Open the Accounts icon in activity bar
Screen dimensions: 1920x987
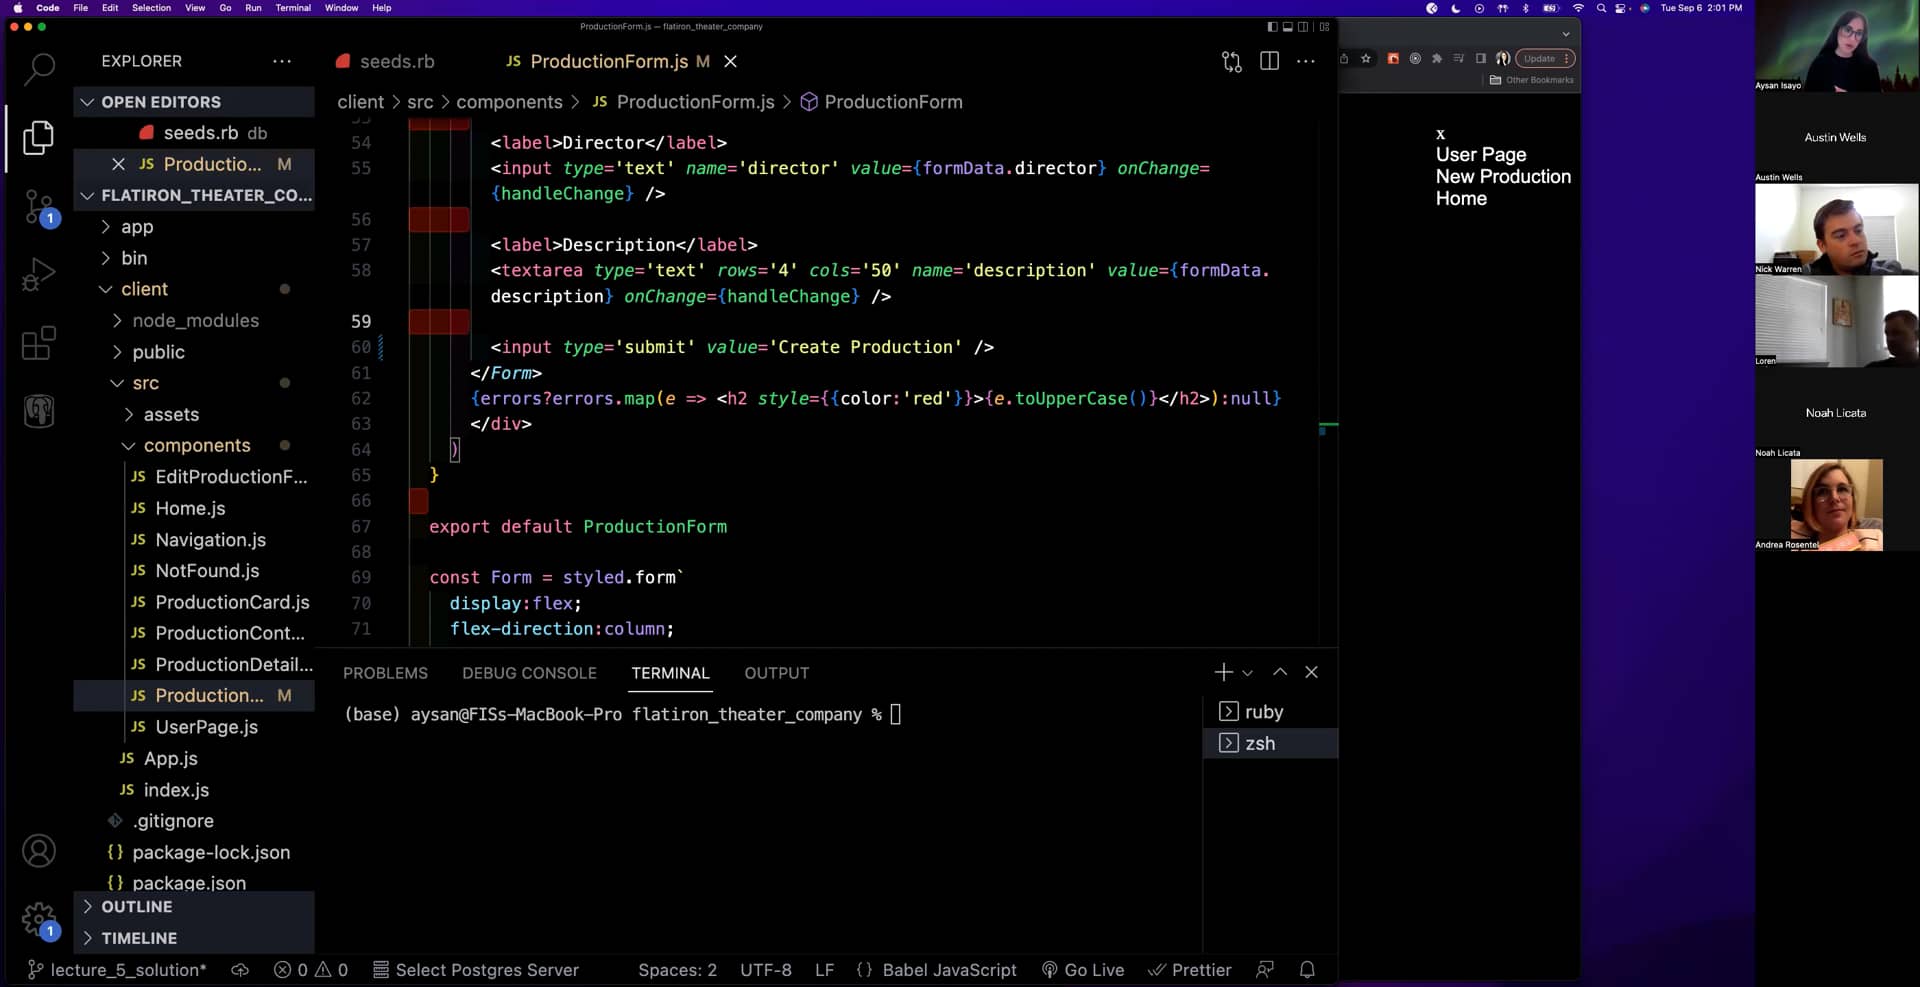point(39,851)
